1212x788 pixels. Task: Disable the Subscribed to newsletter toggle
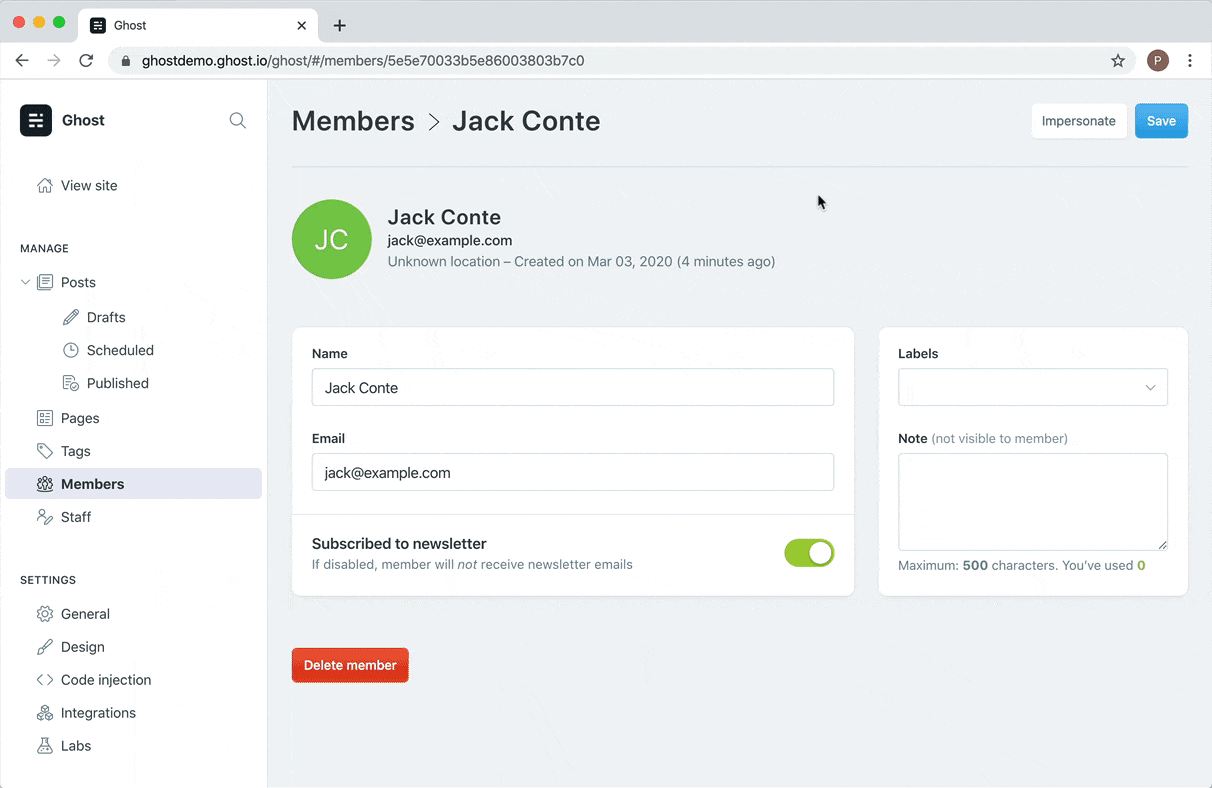tap(809, 553)
